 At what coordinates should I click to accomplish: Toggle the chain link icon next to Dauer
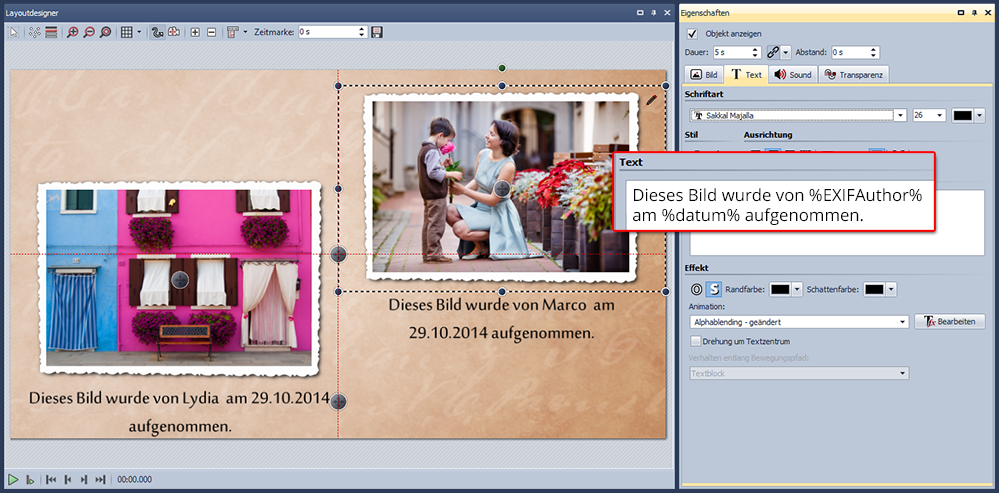coord(773,52)
